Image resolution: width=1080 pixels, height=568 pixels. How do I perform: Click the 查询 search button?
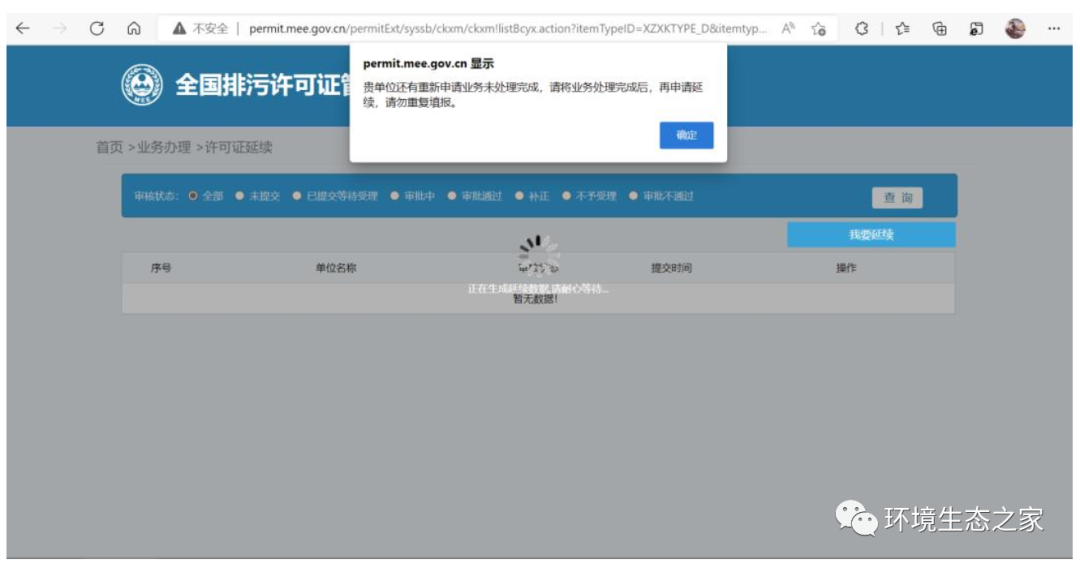(897, 198)
